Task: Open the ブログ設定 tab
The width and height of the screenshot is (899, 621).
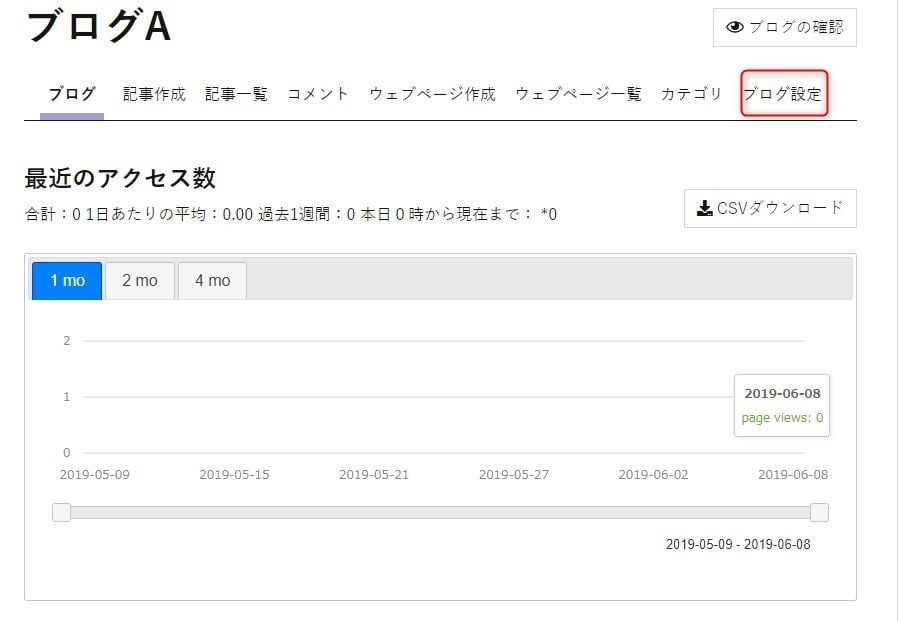Action: pos(783,93)
